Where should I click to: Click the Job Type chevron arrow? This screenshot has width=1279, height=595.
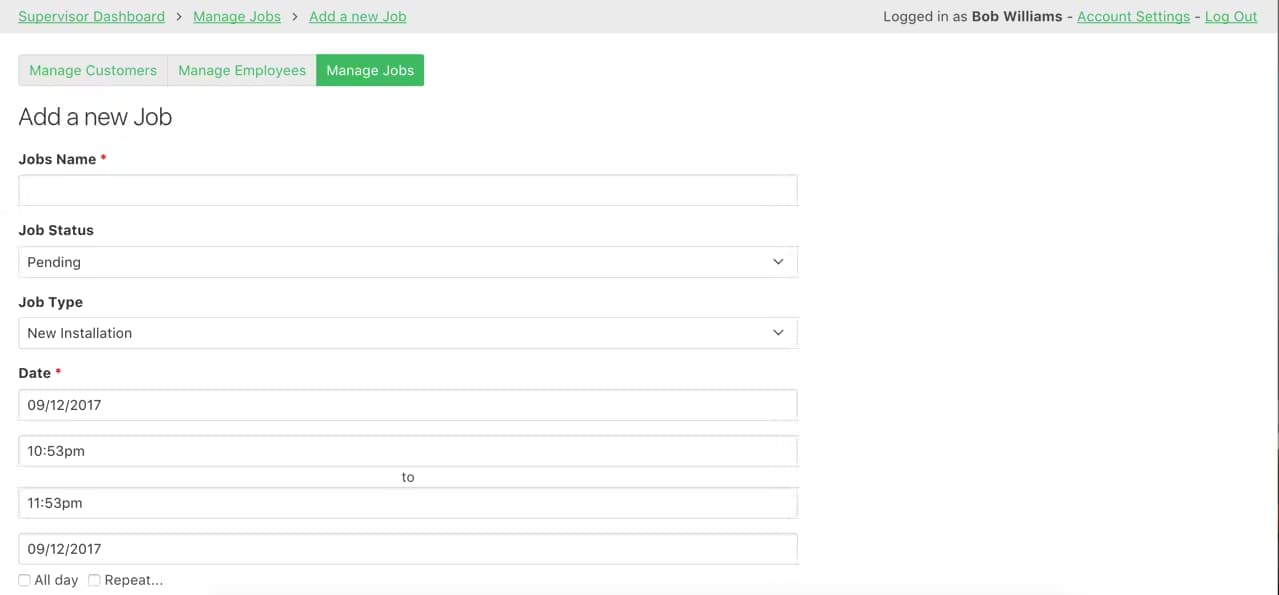778,333
